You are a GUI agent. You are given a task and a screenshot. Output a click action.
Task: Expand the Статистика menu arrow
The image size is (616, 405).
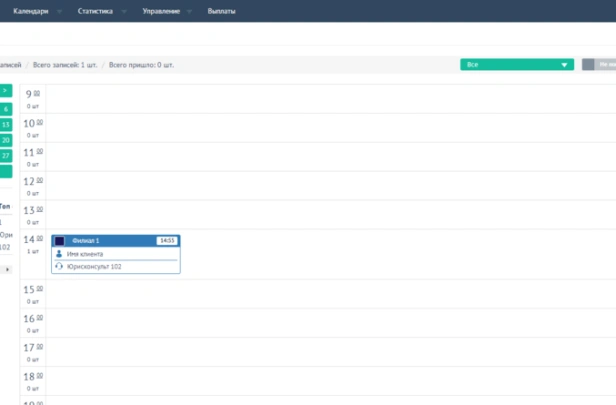[124, 11]
